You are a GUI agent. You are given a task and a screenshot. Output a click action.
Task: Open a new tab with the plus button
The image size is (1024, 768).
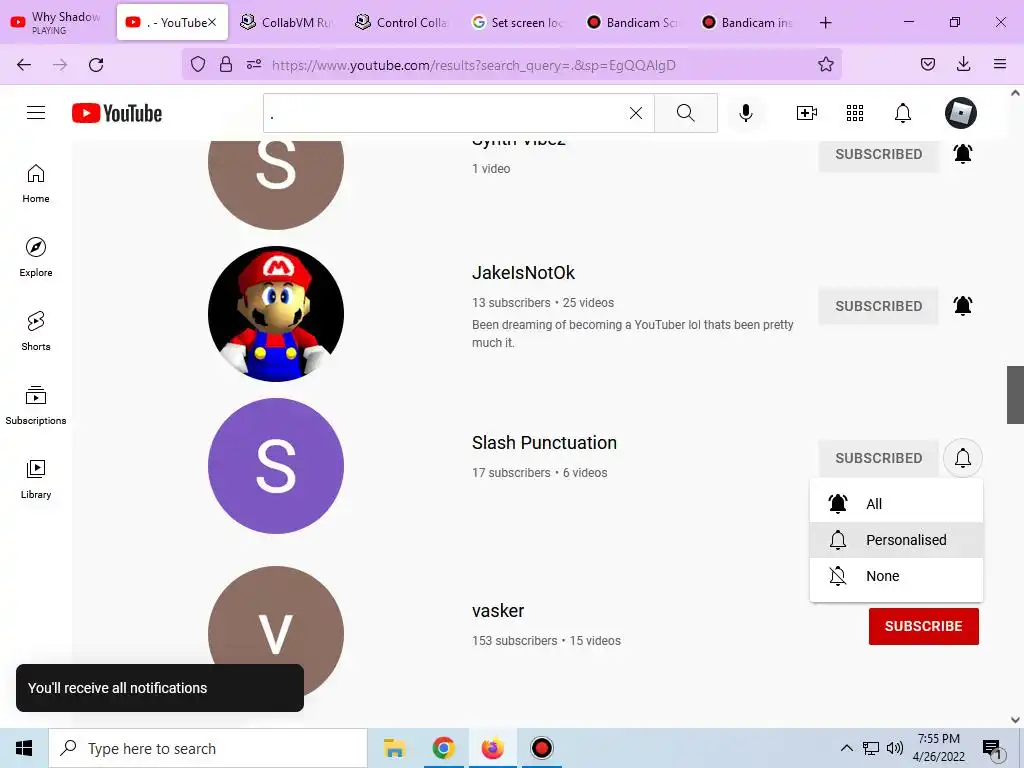(x=825, y=23)
